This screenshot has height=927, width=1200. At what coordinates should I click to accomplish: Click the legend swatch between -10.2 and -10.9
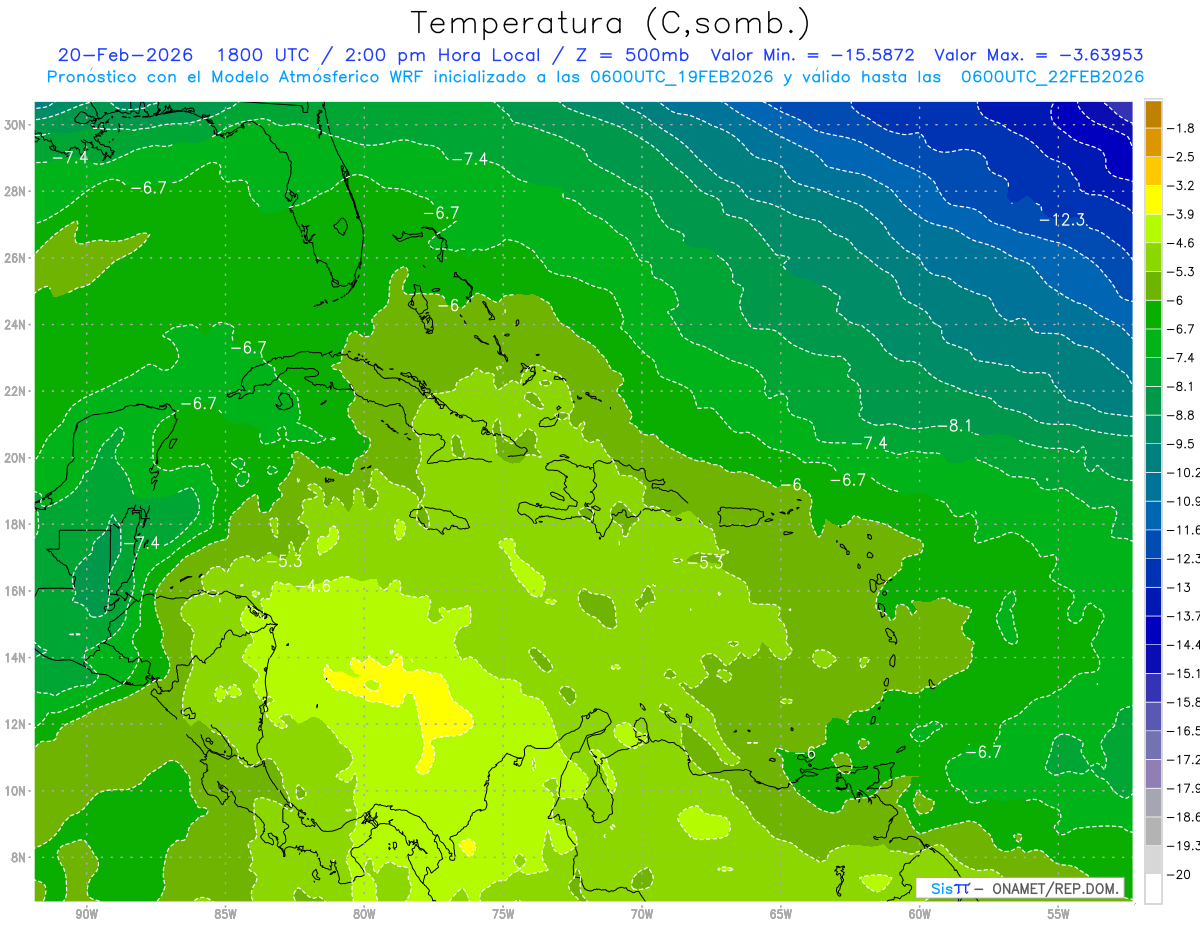click(x=1153, y=487)
